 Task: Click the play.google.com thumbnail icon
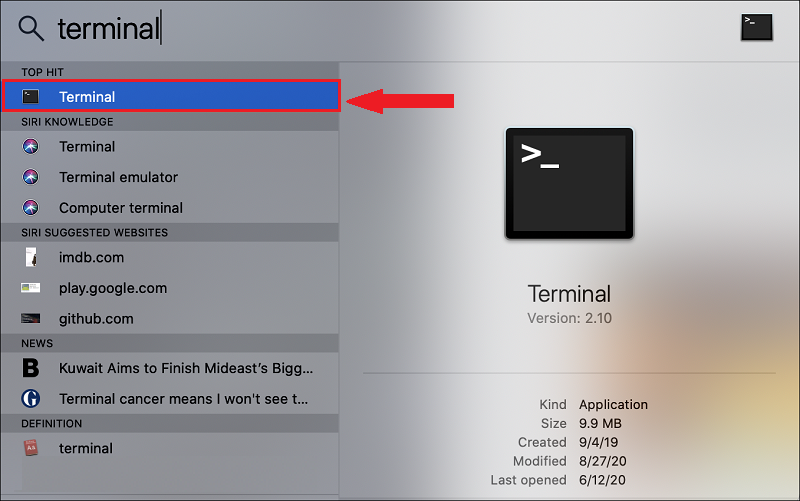coord(31,288)
